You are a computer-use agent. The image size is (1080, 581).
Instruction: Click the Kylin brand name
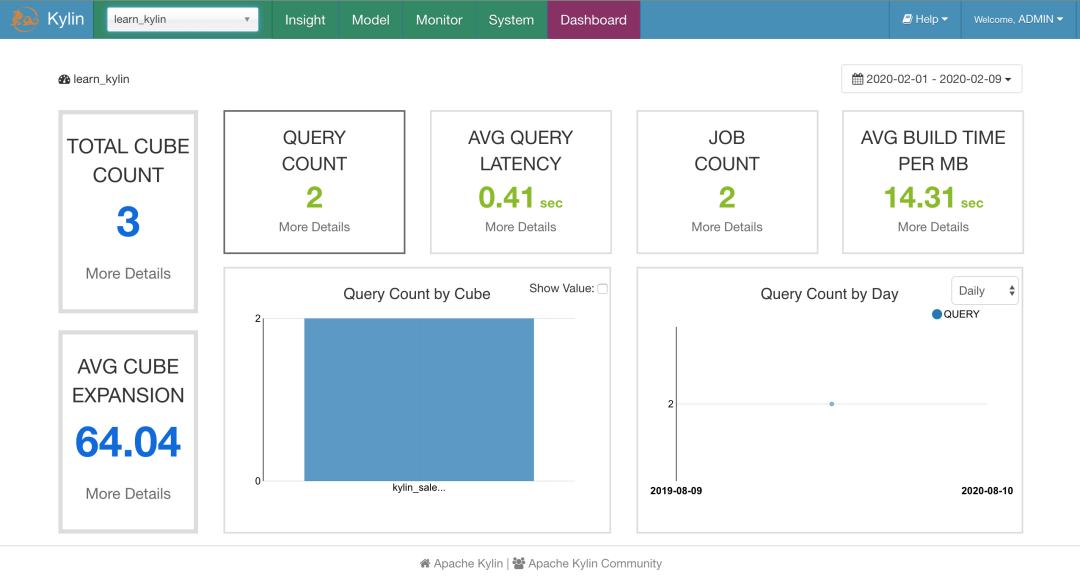[x=65, y=19]
